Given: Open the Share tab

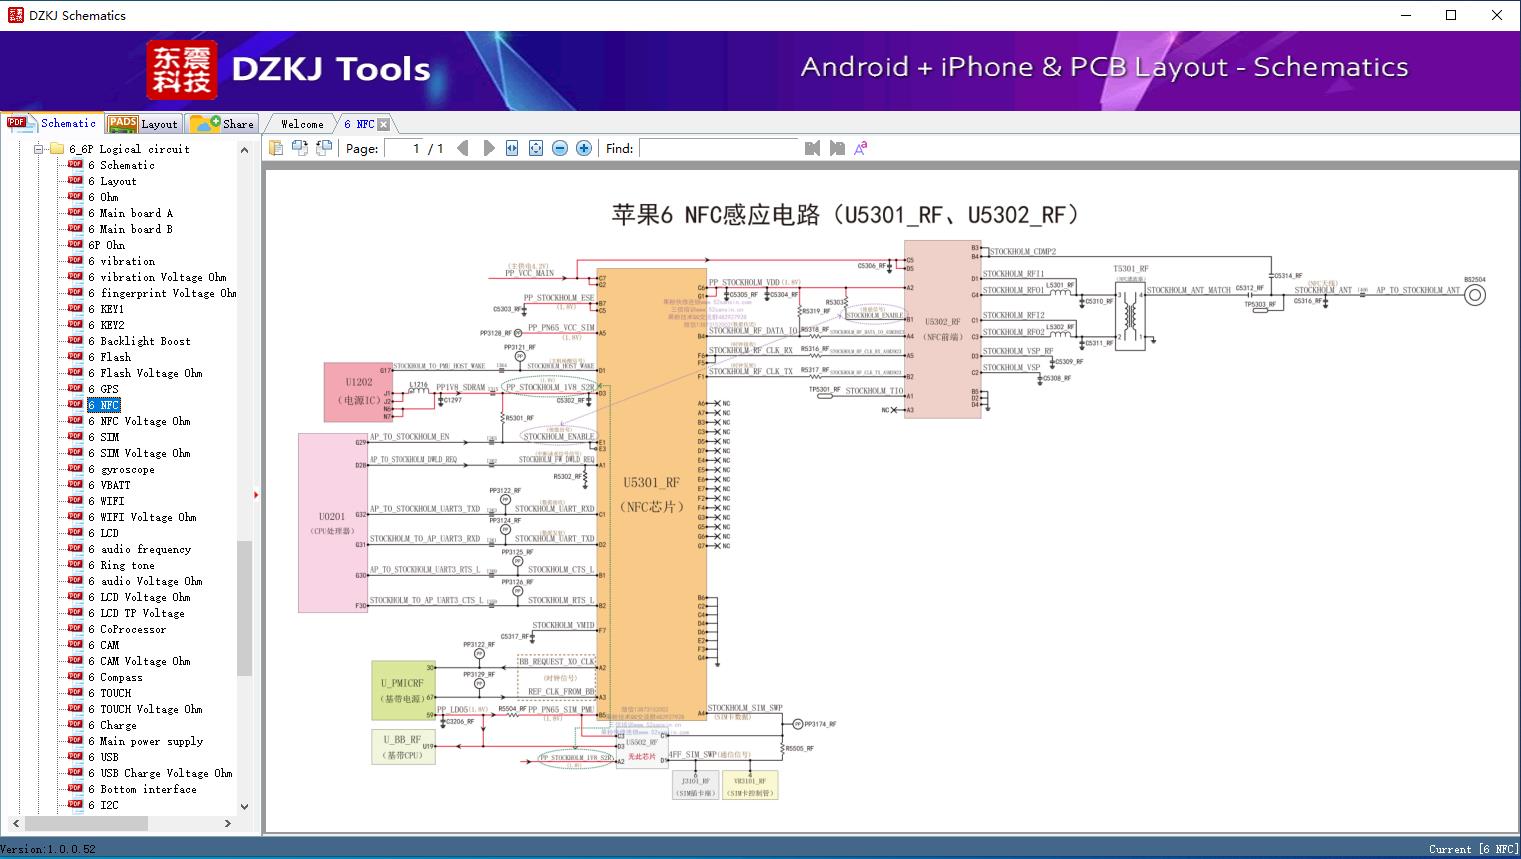Looking at the screenshot, I should point(222,124).
